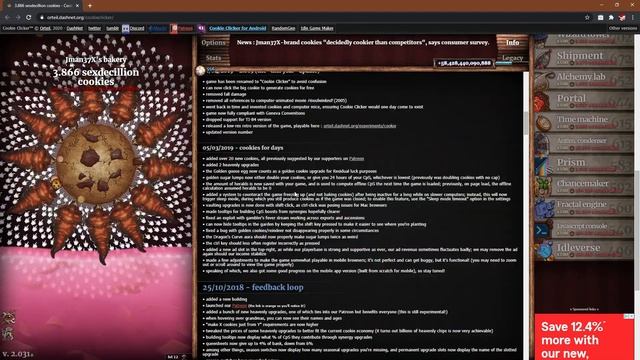Open the Patreon link in top bar

[x=182, y=28]
